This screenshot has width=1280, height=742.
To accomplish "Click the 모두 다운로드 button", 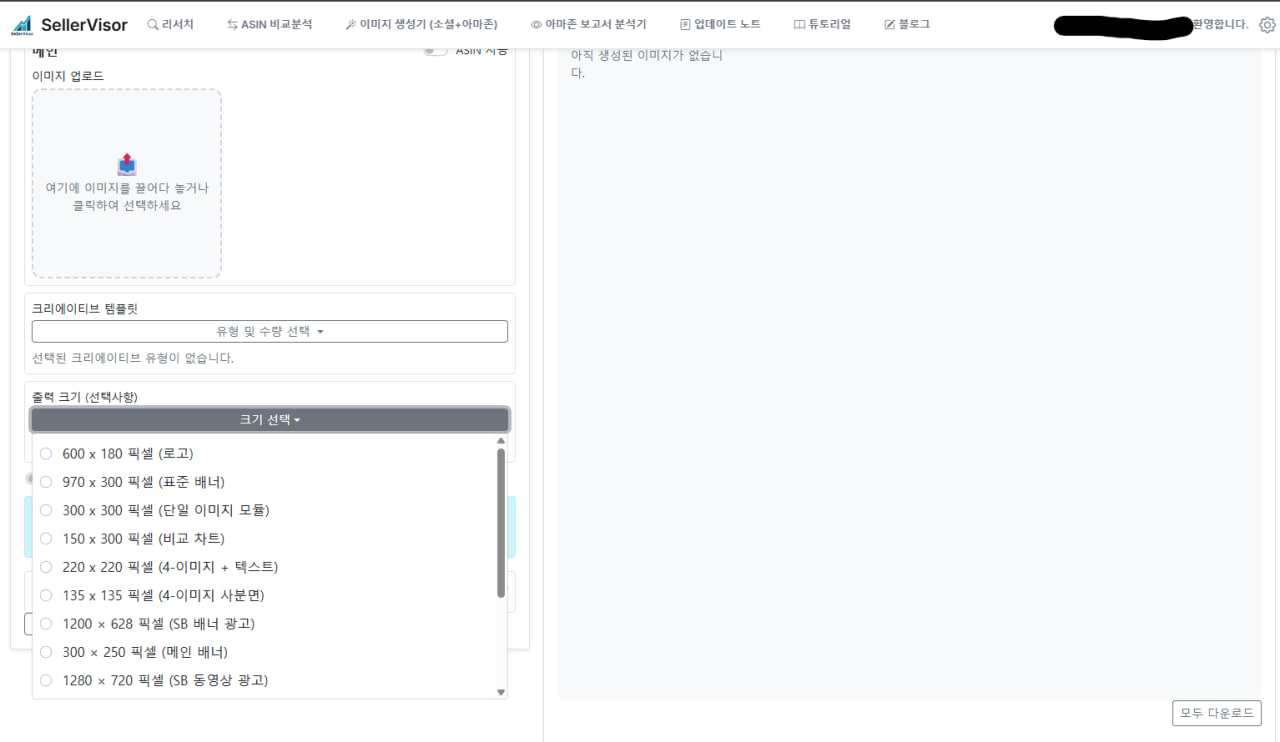I will click(x=1216, y=713).
